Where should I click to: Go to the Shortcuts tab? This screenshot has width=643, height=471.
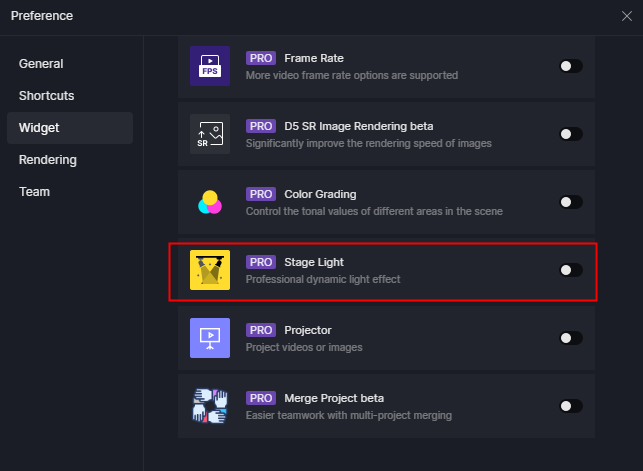point(46,96)
